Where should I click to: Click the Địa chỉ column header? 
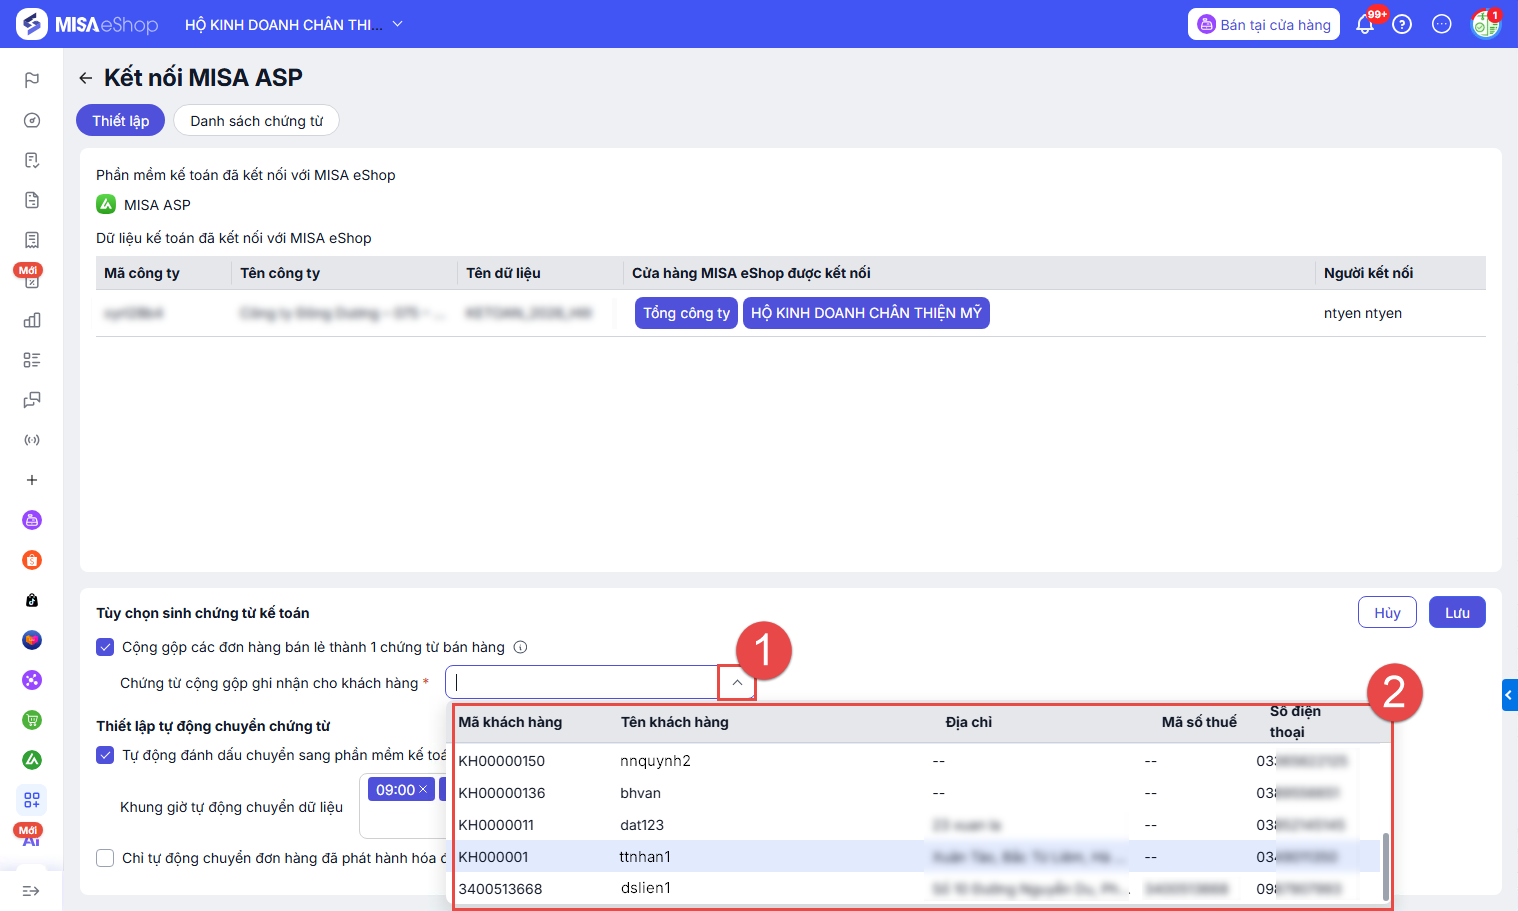[969, 722]
